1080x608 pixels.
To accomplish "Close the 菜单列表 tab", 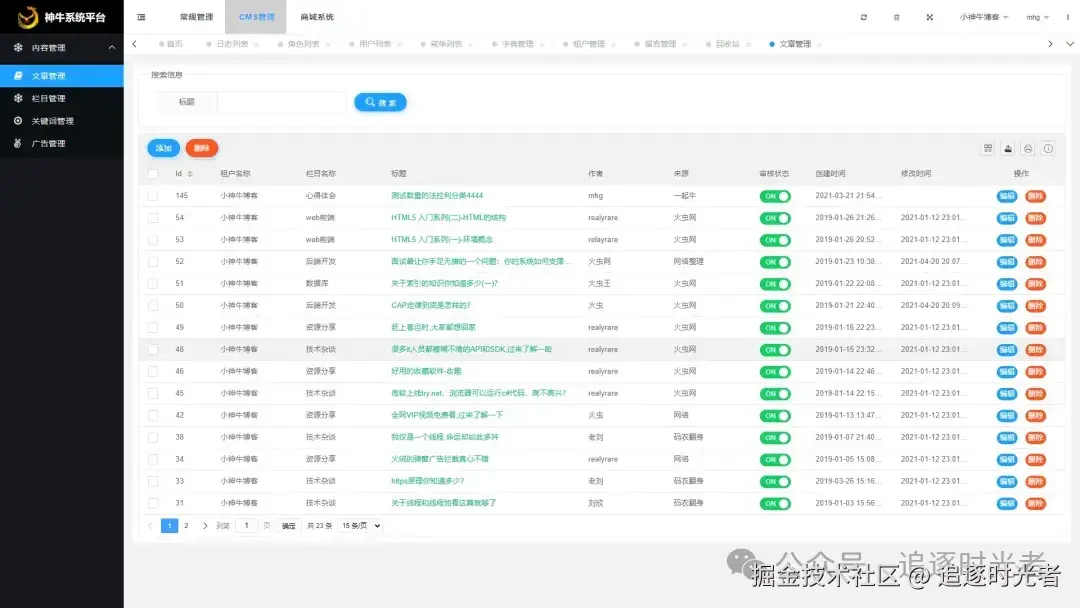I will [470, 45].
